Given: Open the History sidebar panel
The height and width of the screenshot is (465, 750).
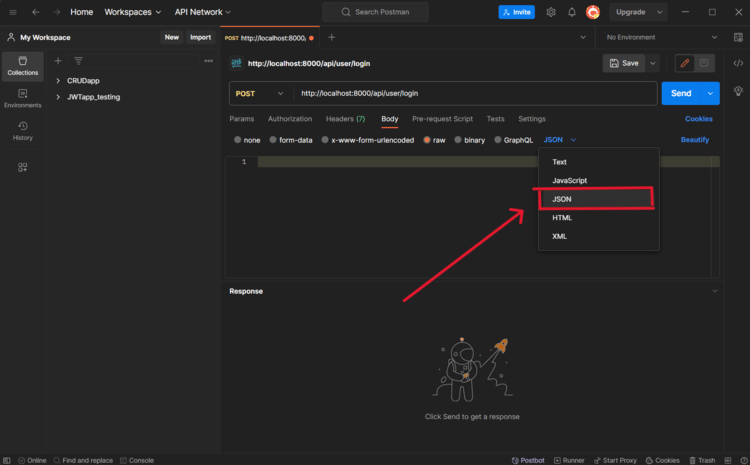Looking at the screenshot, I should point(22,131).
